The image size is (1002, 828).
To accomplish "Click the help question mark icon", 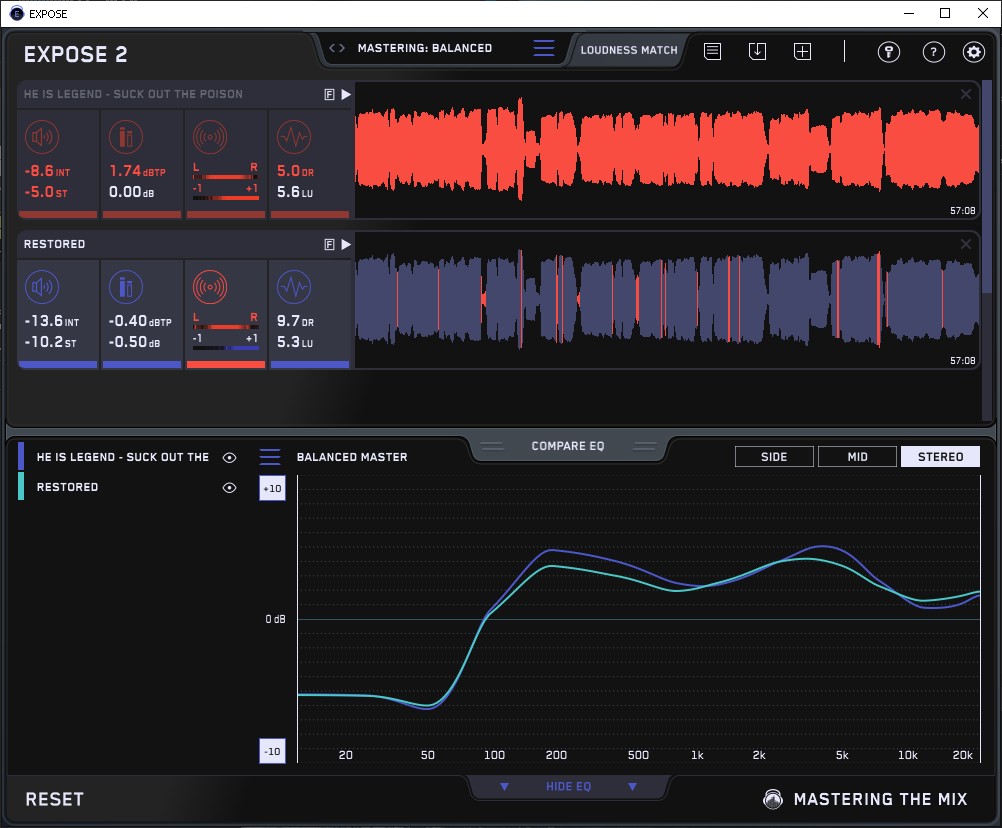I will click(933, 52).
